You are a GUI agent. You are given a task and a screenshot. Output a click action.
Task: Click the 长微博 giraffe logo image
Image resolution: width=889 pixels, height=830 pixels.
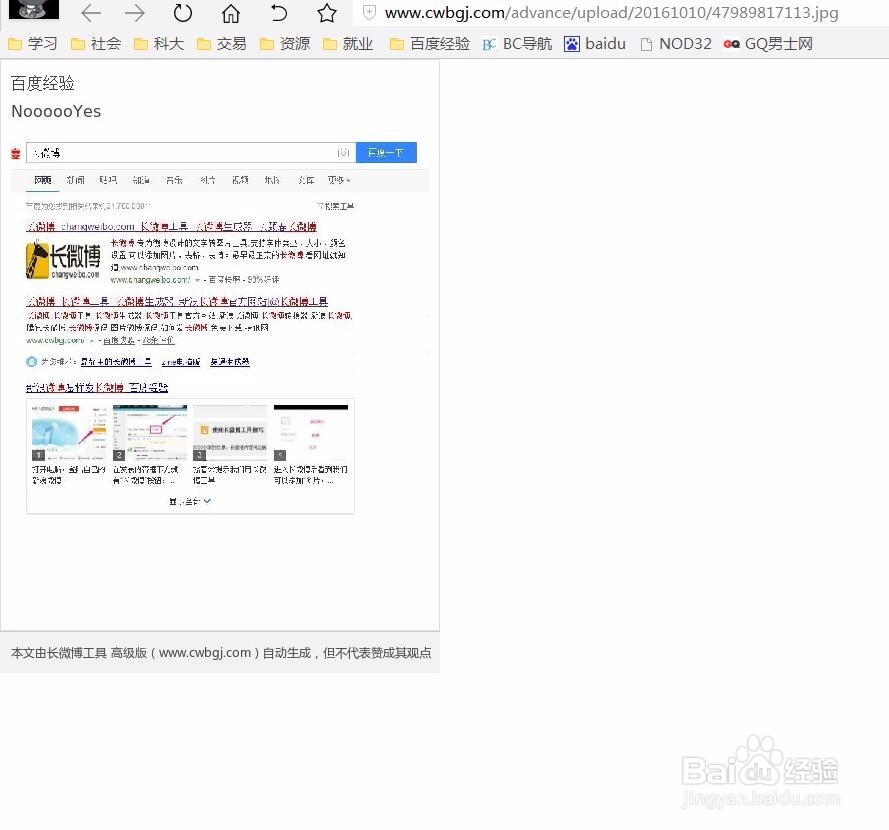coord(63,260)
